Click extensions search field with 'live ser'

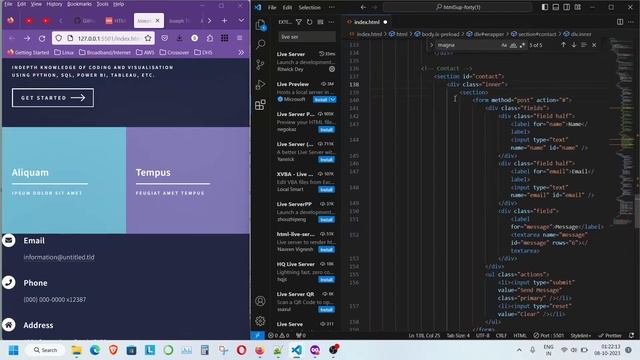307,37
